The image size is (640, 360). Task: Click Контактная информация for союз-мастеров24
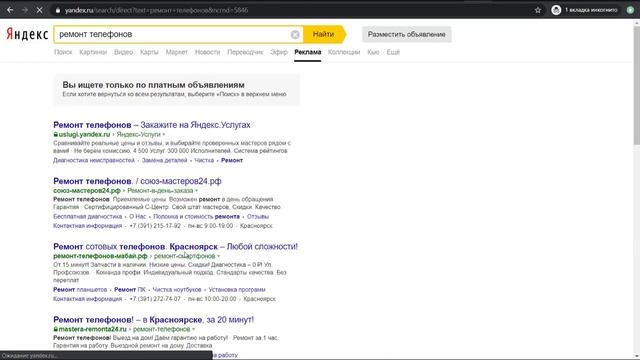tap(88, 226)
